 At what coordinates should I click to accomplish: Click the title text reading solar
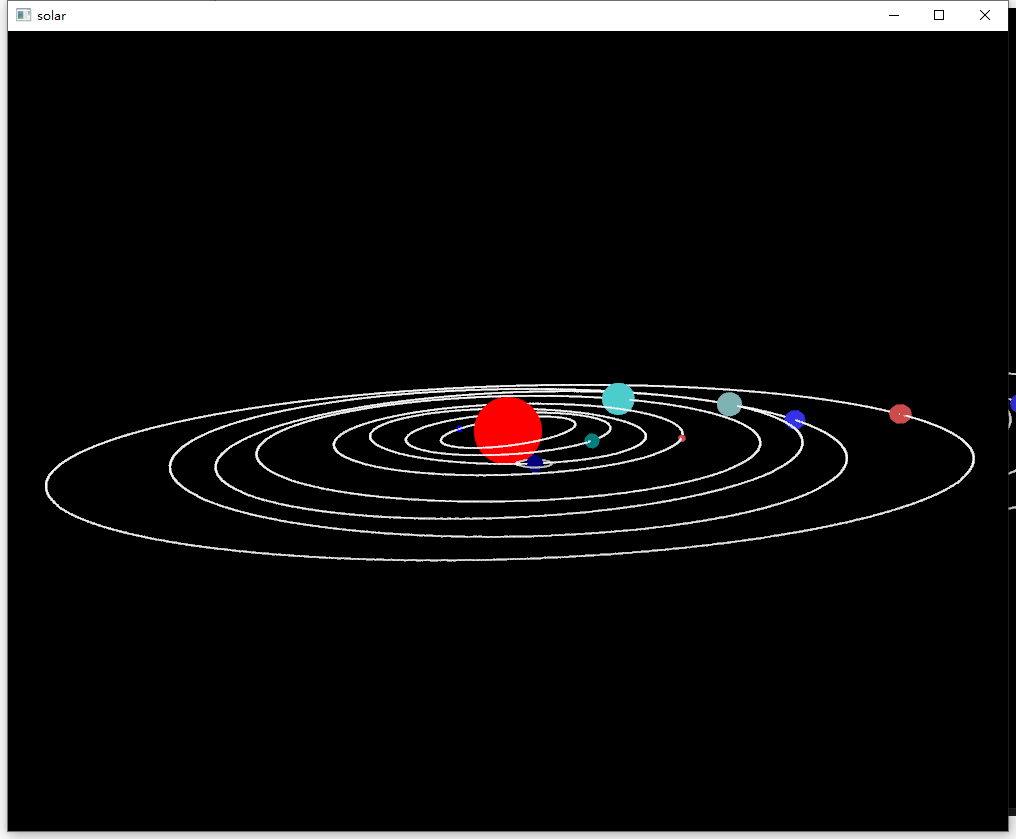(52, 15)
